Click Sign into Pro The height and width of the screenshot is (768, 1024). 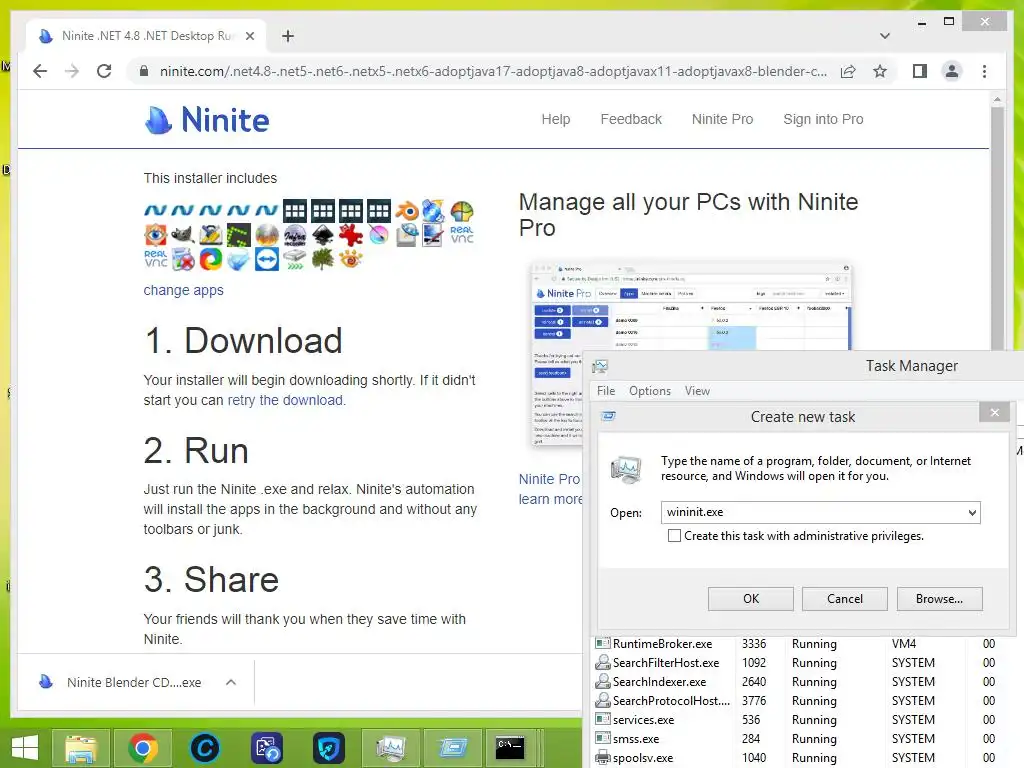(823, 119)
